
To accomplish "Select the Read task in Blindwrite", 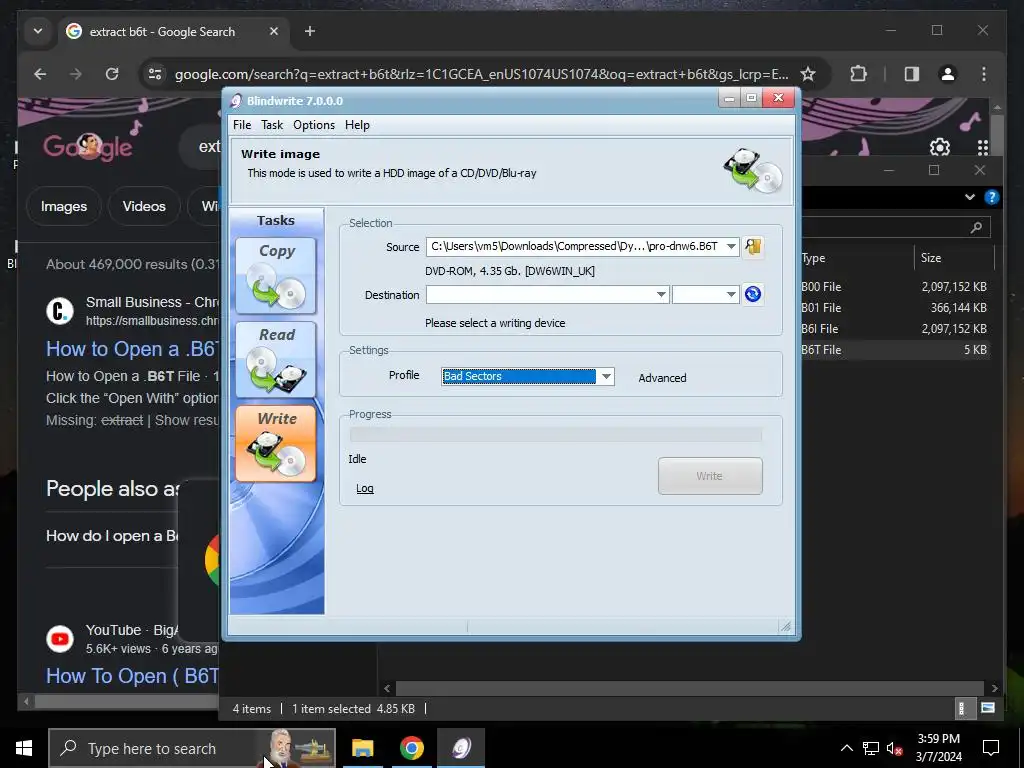I will [x=276, y=359].
